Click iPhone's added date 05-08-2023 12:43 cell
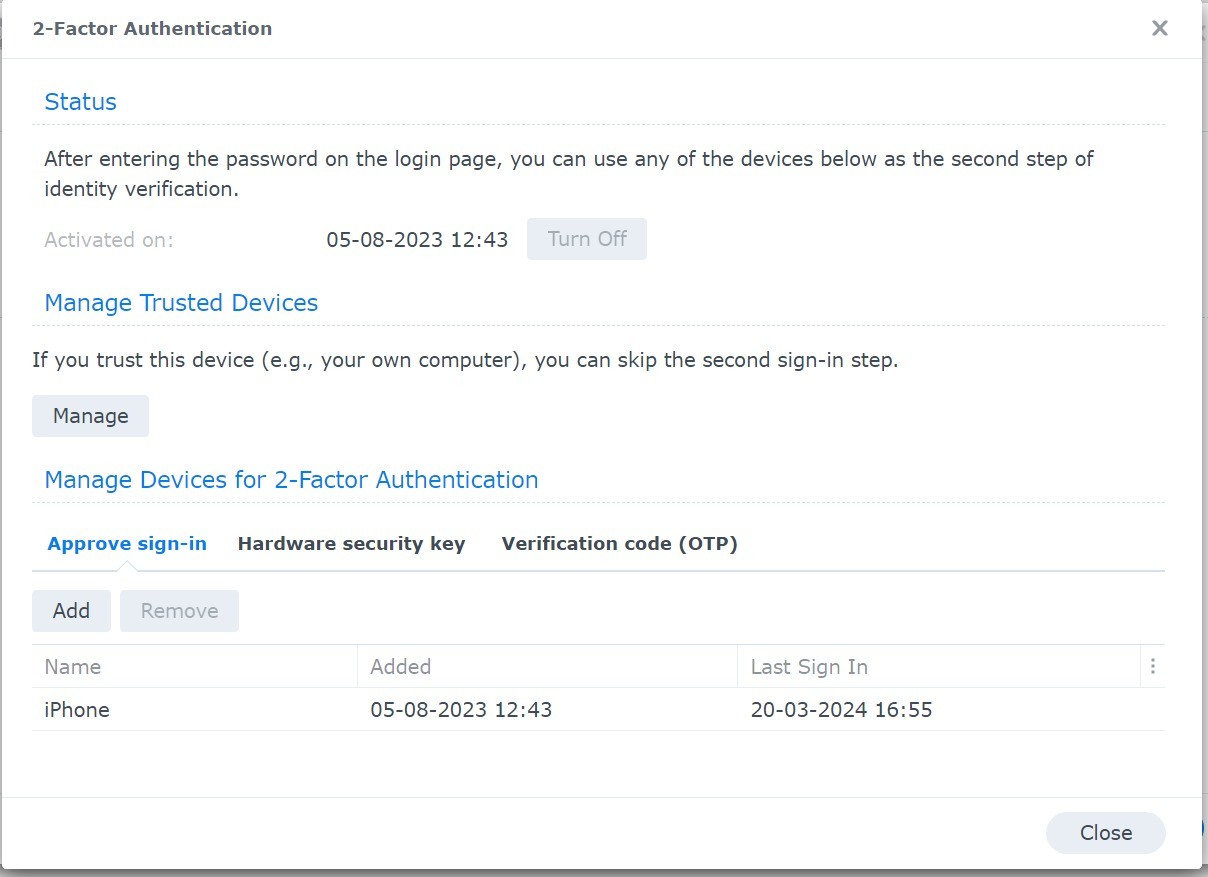The image size is (1208, 877). (x=461, y=710)
